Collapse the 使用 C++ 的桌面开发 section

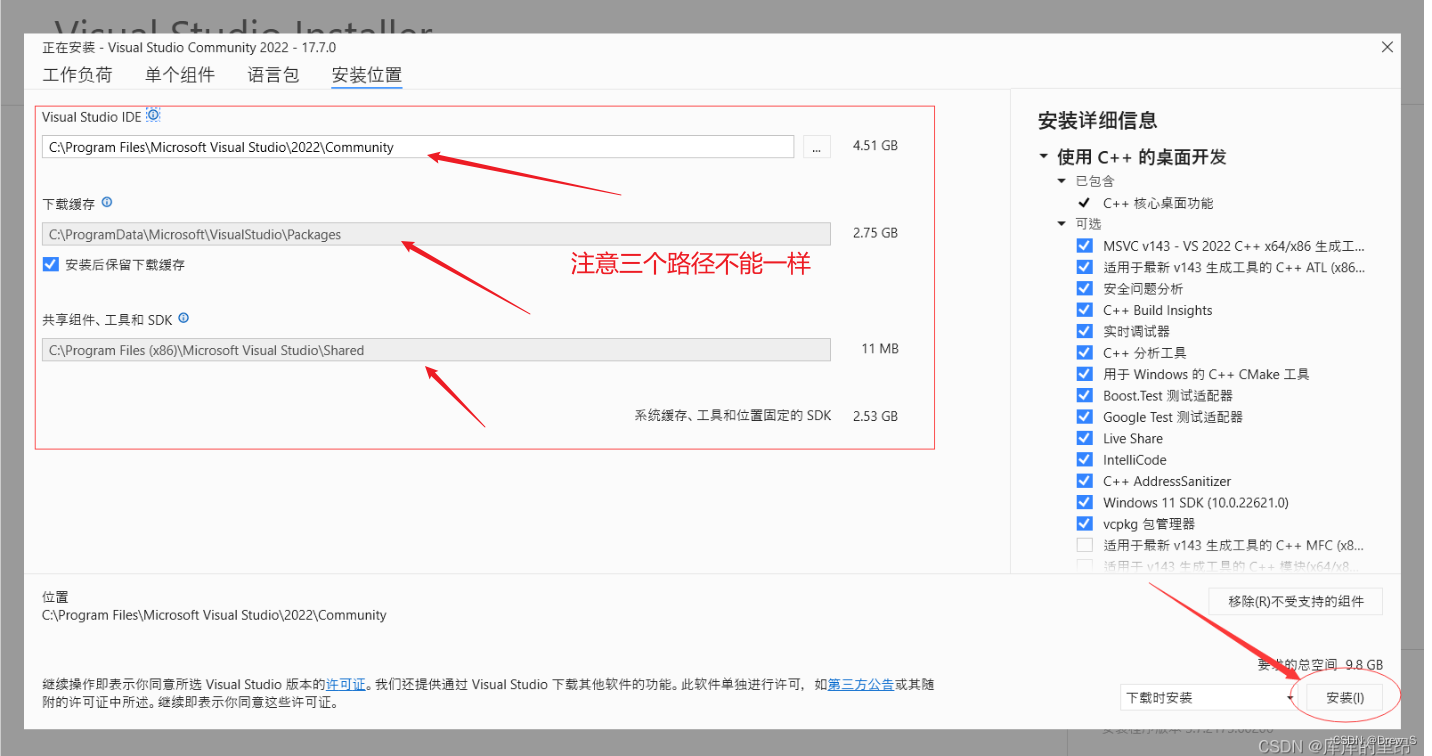[1044, 157]
